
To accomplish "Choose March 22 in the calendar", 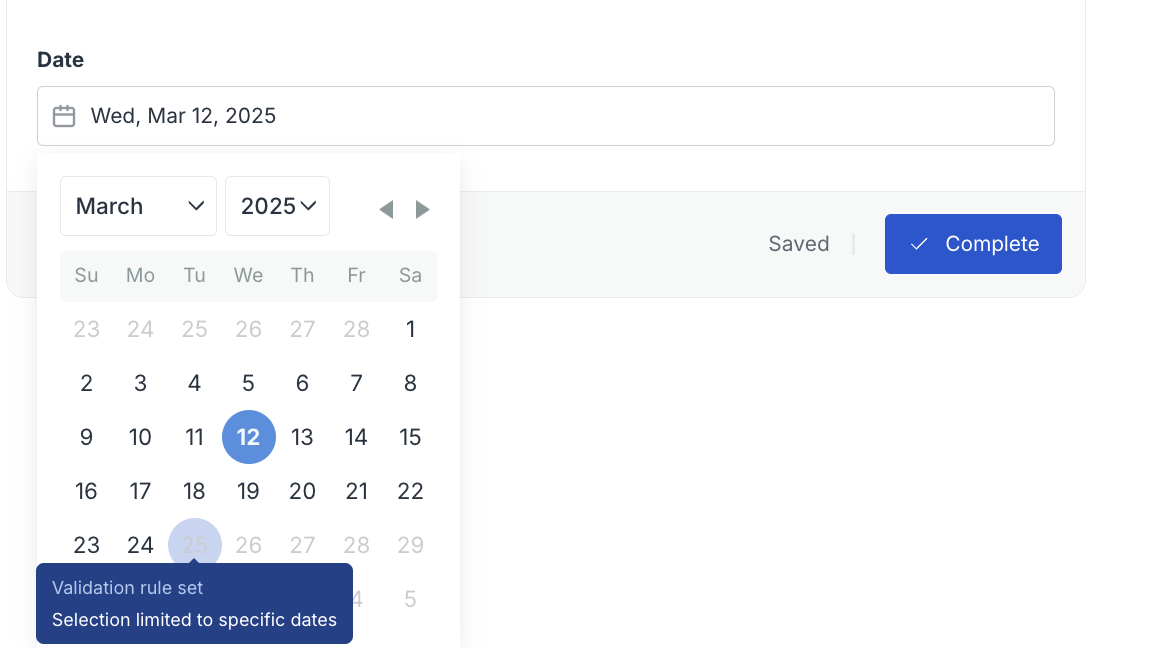I will 411,491.
